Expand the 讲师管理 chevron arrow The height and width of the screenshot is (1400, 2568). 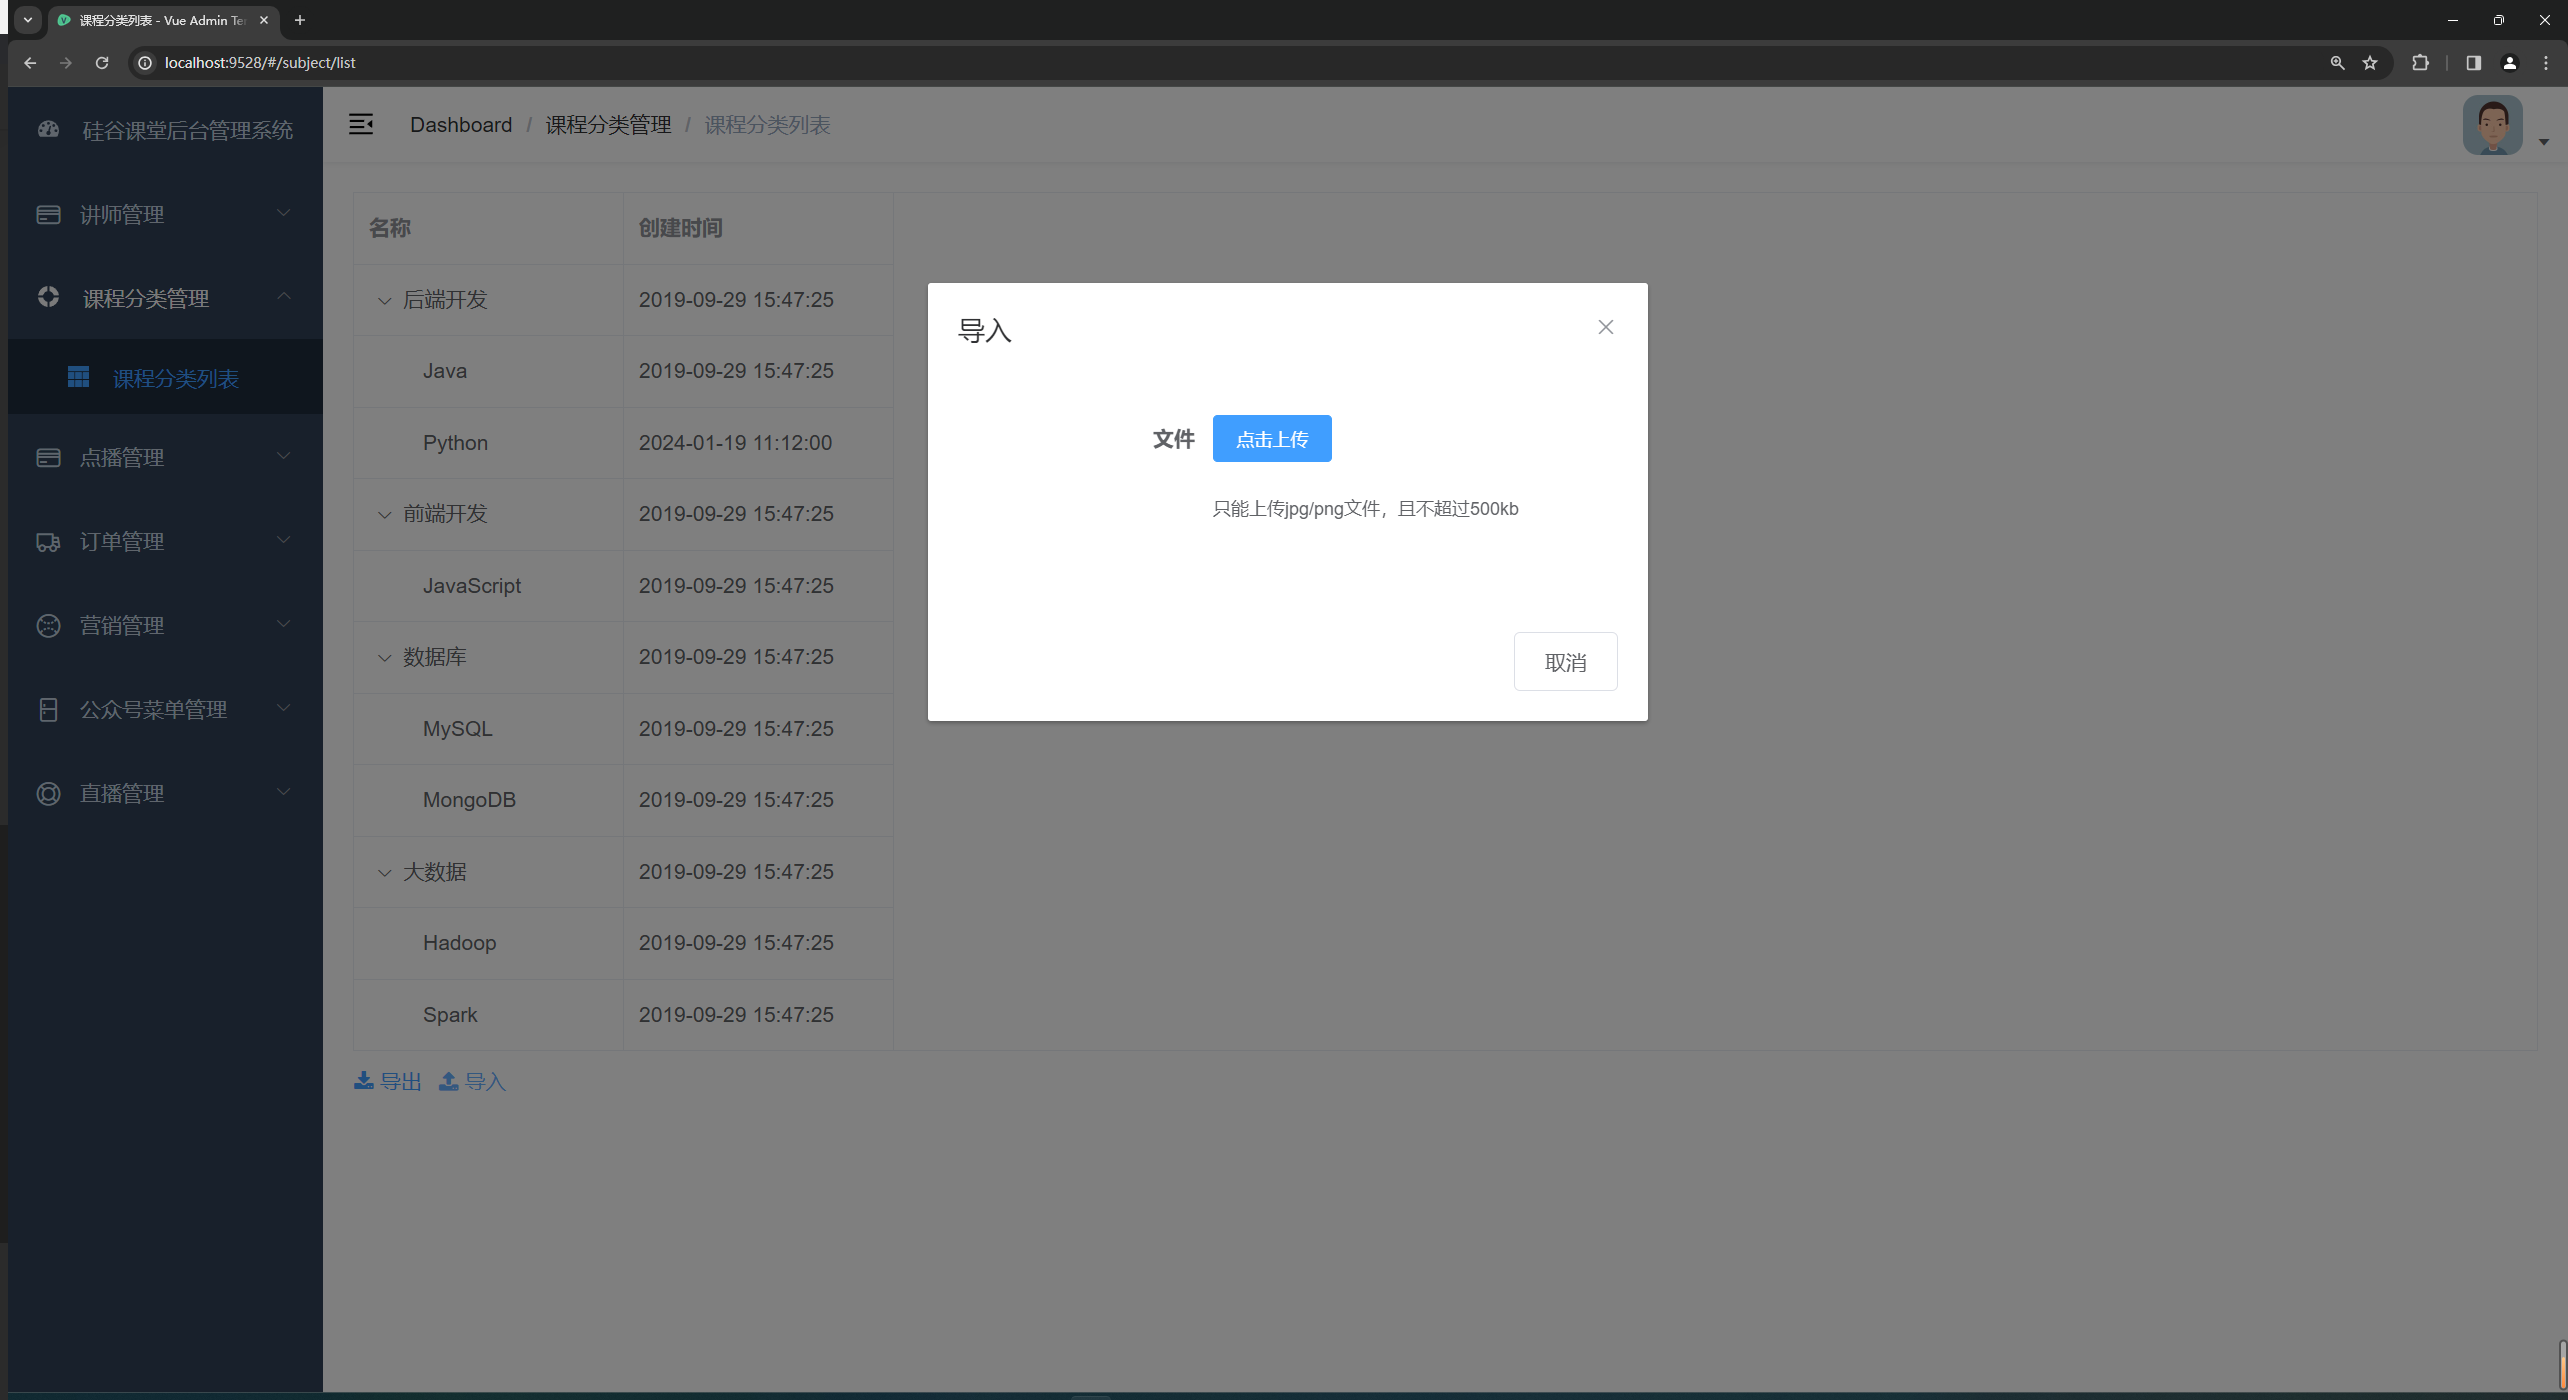click(x=284, y=212)
